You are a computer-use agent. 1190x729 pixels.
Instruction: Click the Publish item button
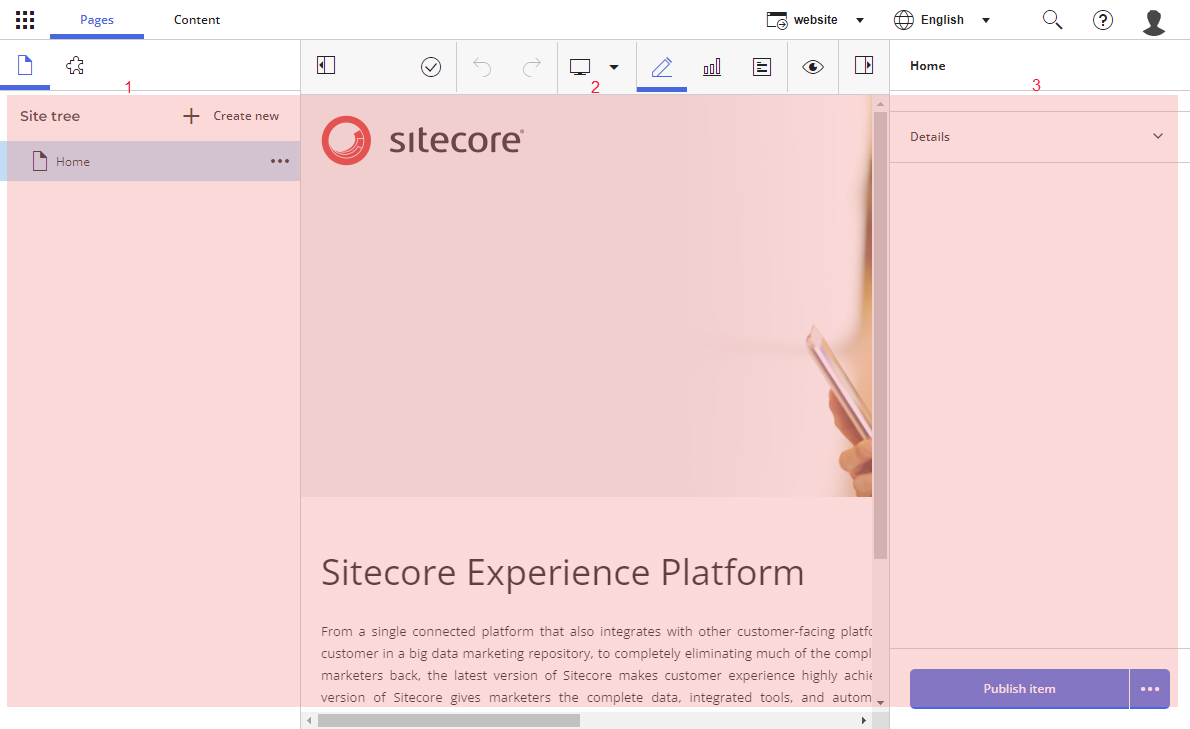point(1019,689)
